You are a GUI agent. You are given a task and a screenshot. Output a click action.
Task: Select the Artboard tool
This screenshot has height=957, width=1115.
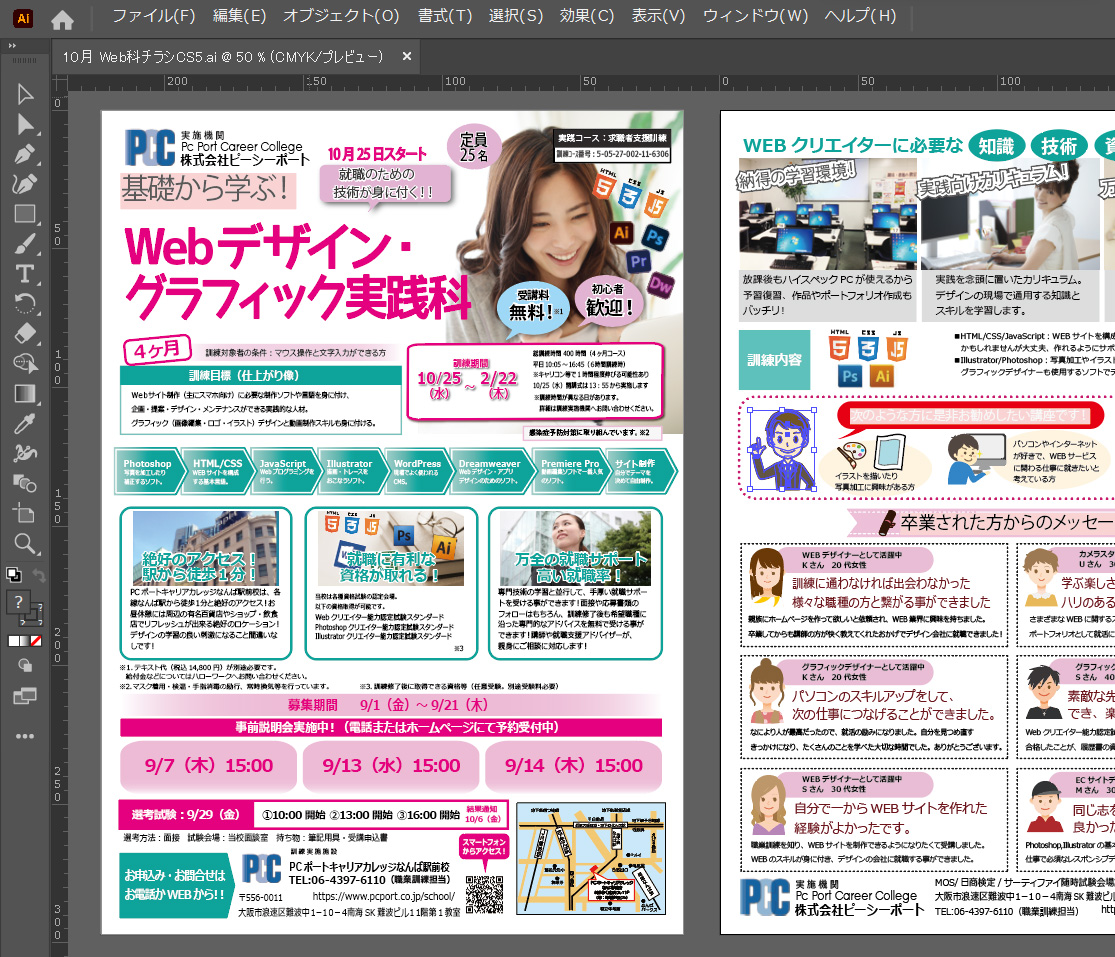(x=25, y=513)
